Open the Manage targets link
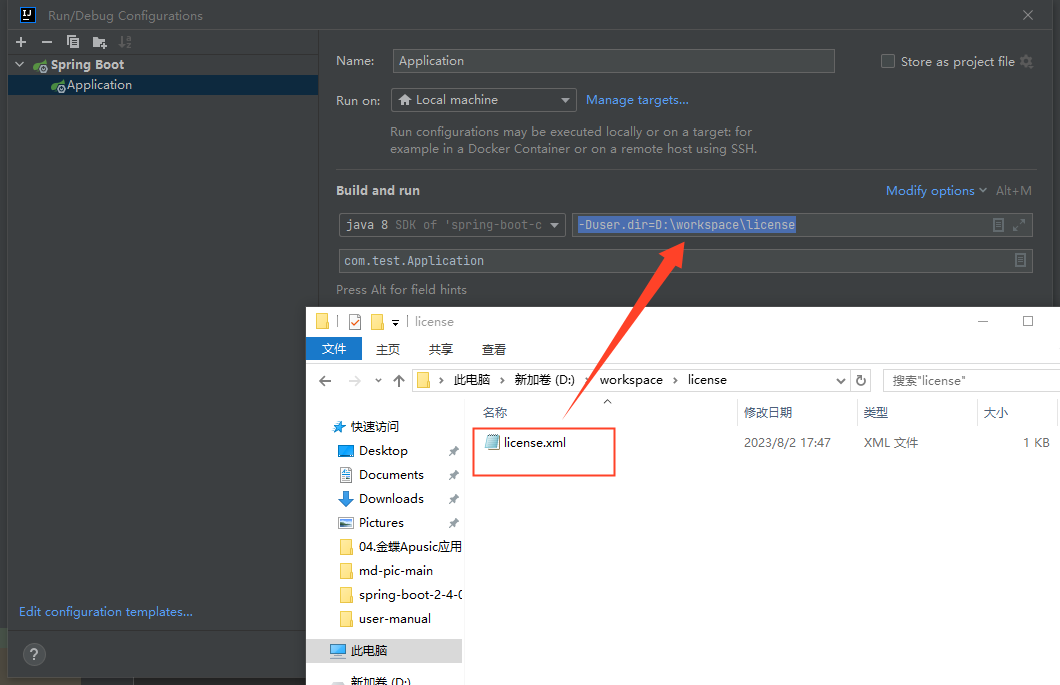The image size is (1060, 685). 637,100
